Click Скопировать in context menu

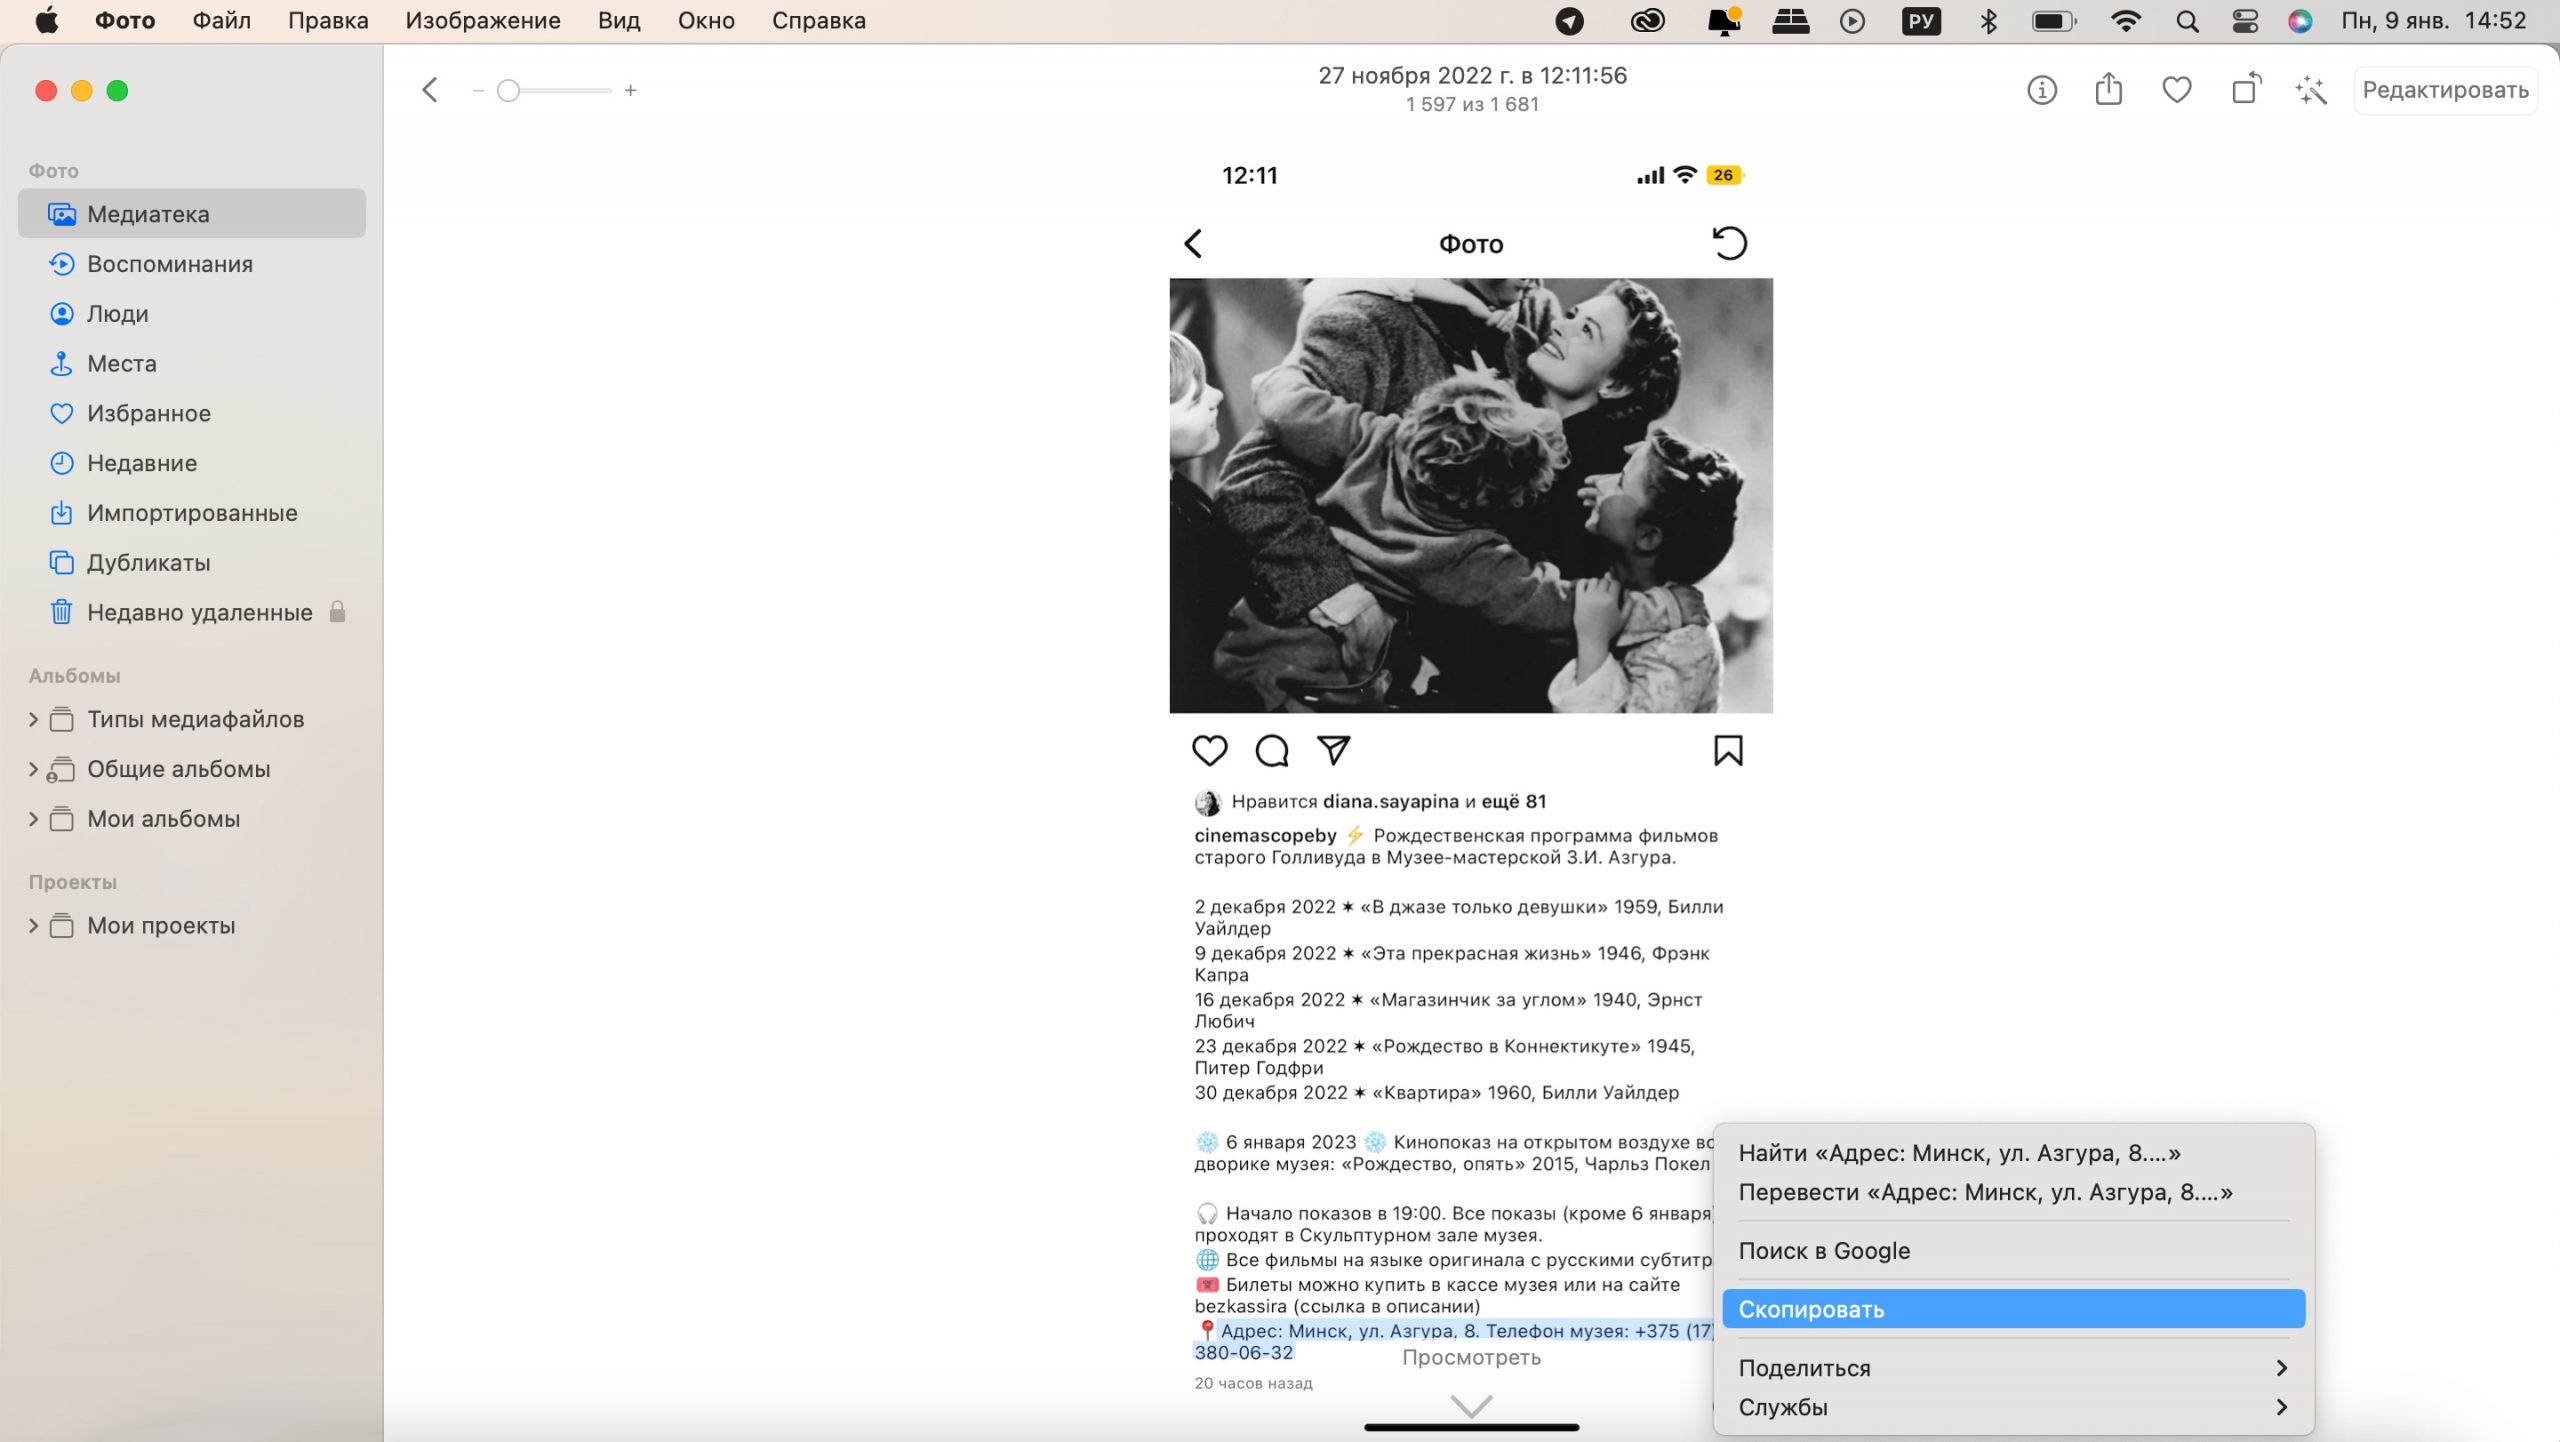pos(2014,1309)
